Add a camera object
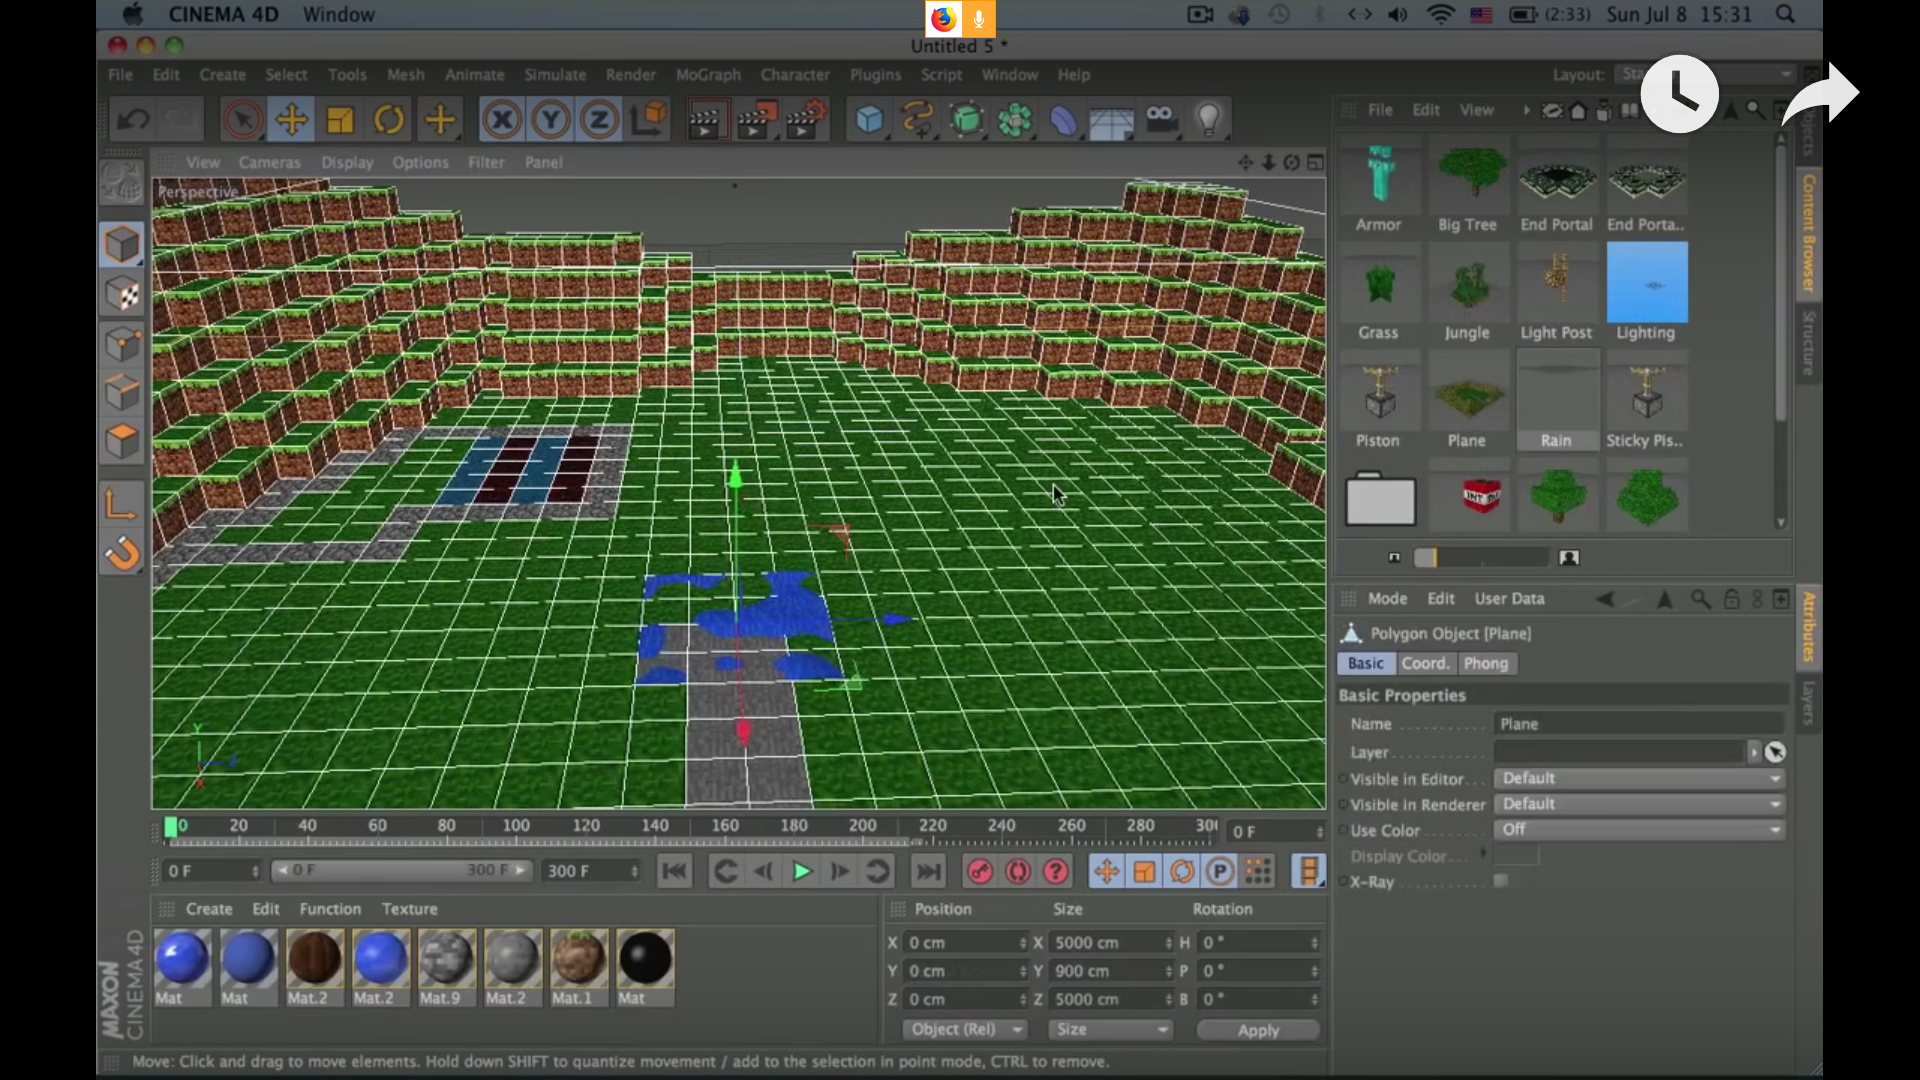Viewport: 1920px width, 1080px height. (1160, 120)
